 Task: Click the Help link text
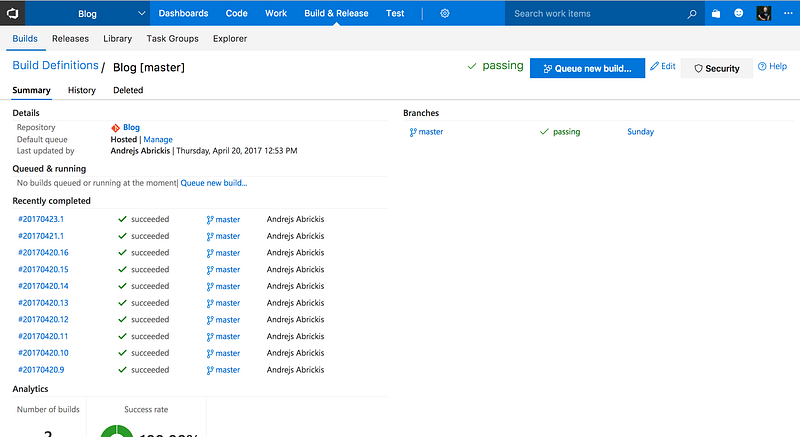tap(778, 66)
